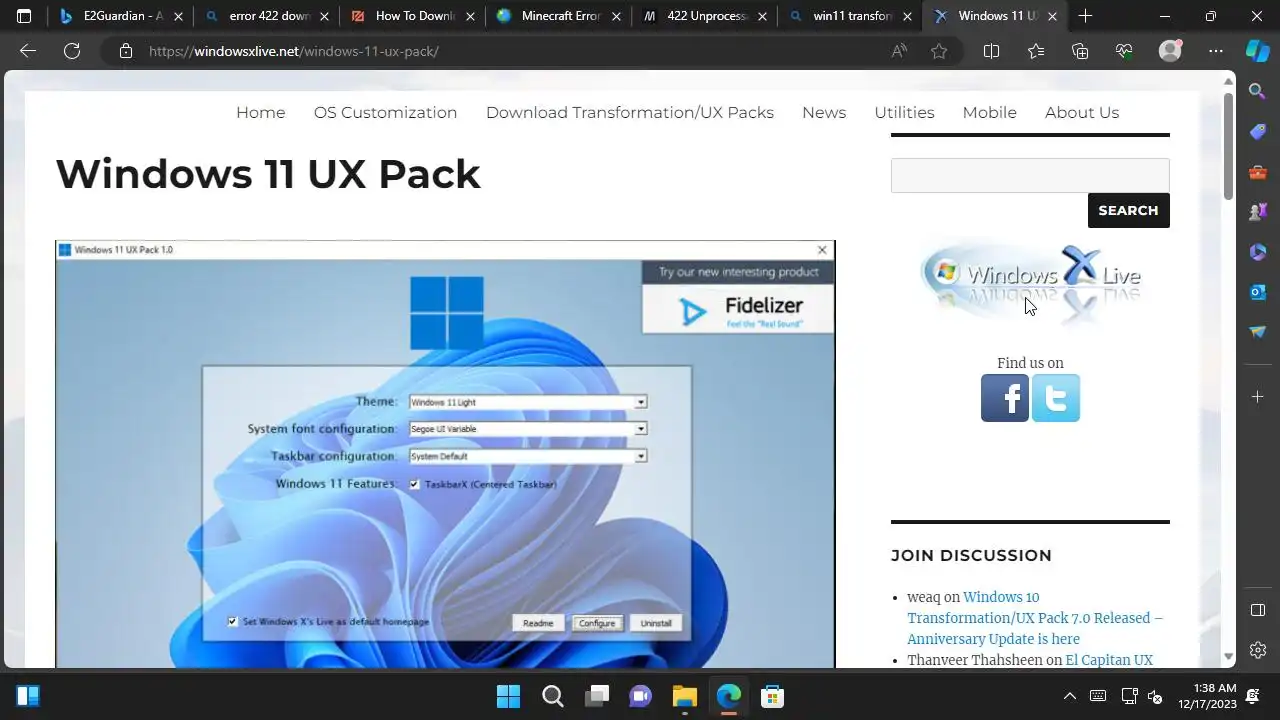Open El Capitan UX link

1109,660
